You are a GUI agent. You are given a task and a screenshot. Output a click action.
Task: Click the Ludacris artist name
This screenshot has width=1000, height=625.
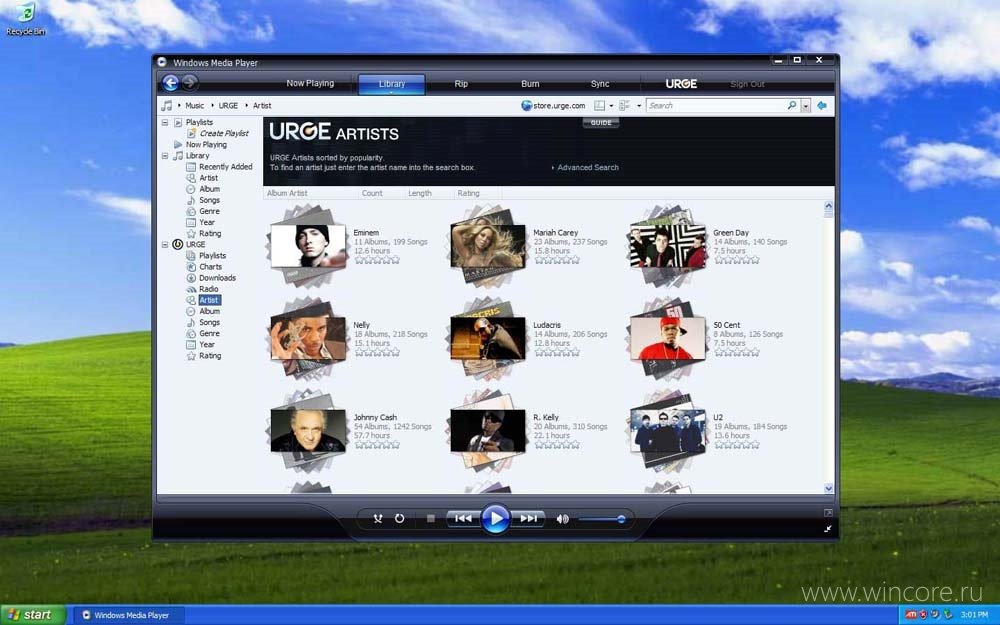[547, 325]
